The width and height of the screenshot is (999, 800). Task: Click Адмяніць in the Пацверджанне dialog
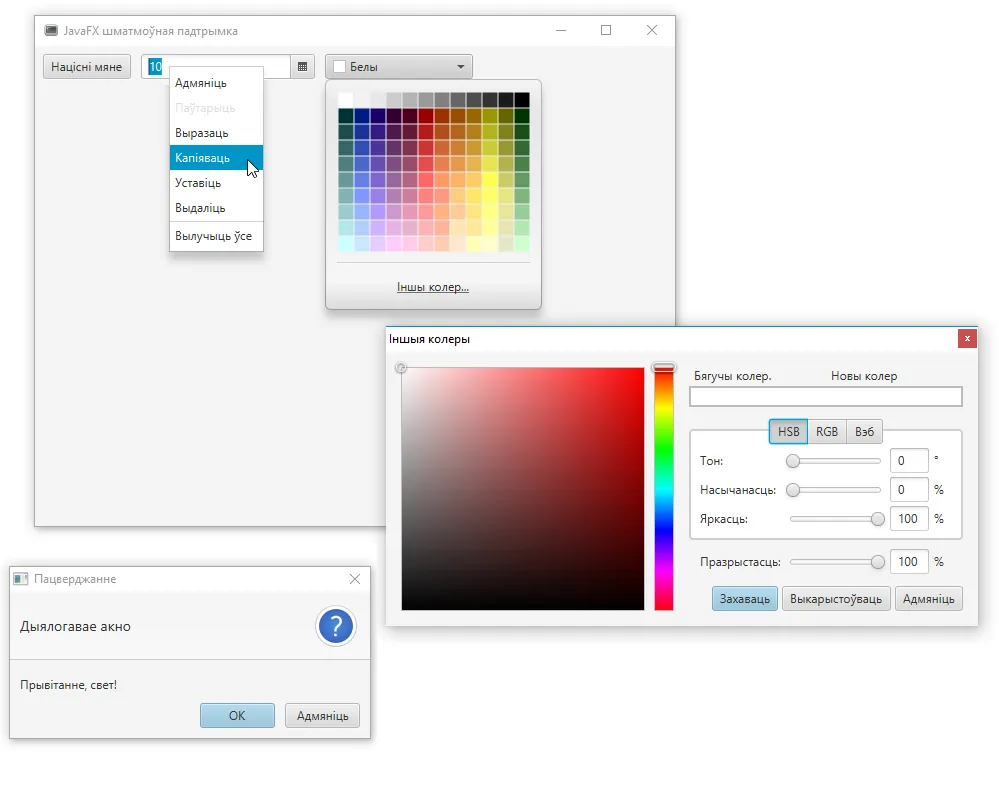[322, 715]
